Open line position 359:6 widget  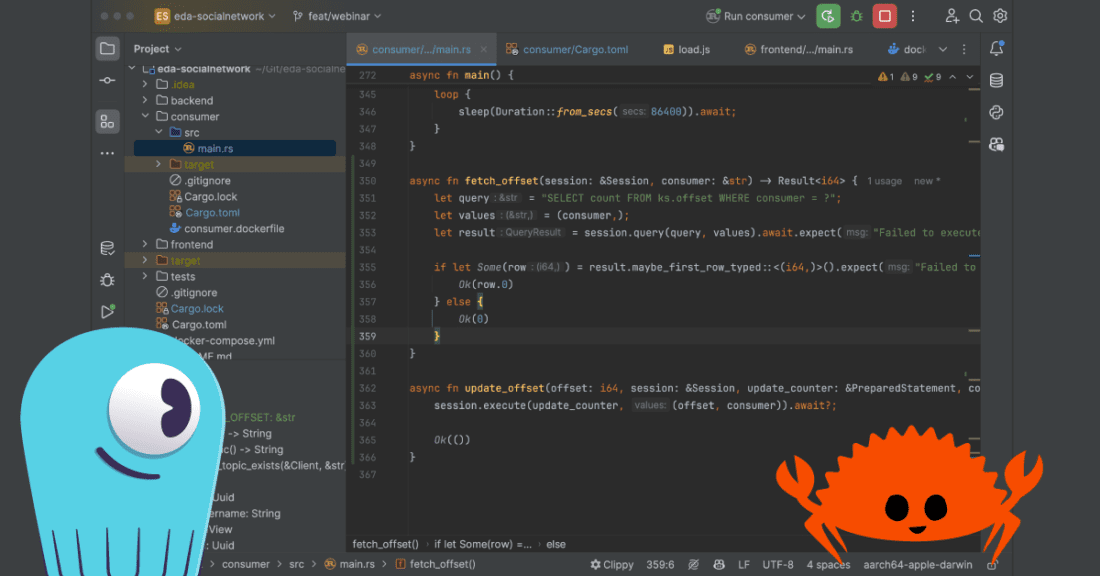tap(659, 564)
